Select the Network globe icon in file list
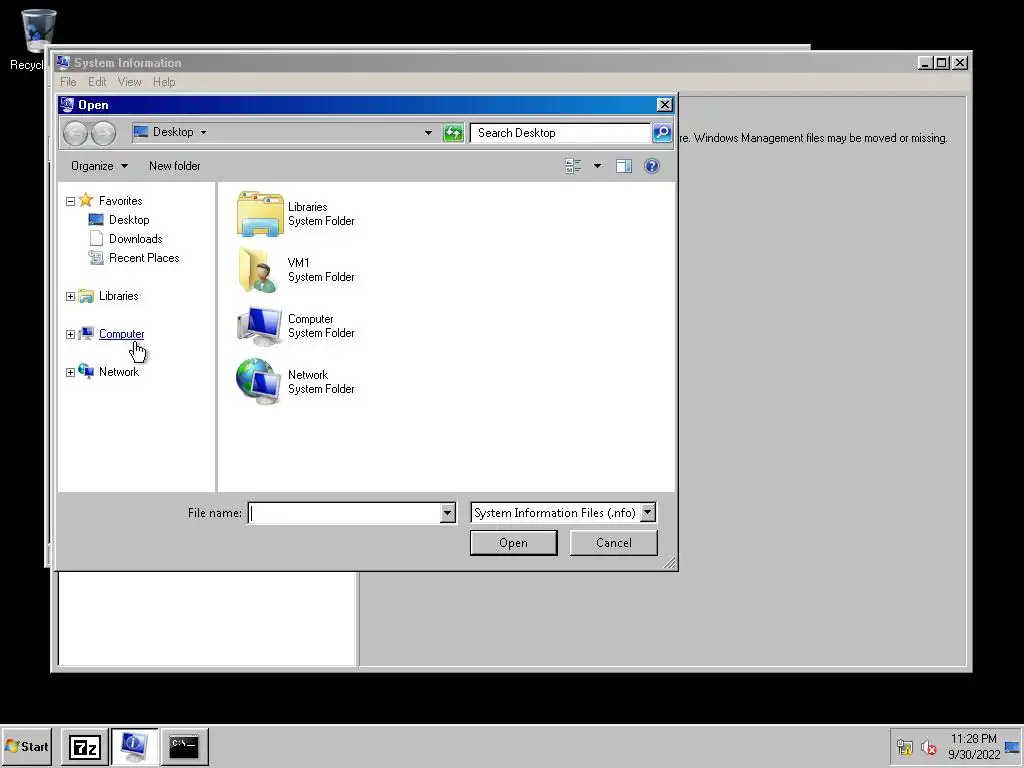Screen dimensions: 1024x768 [260, 381]
